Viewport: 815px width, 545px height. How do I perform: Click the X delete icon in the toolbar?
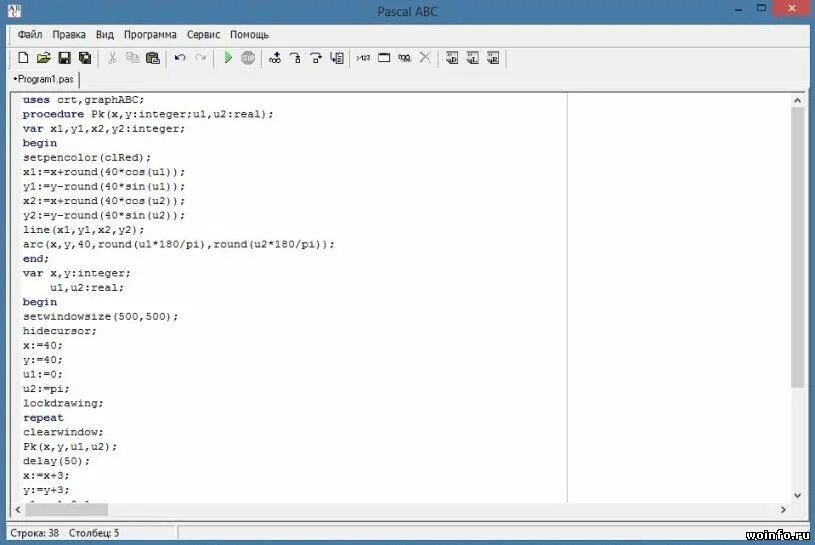(425, 58)
